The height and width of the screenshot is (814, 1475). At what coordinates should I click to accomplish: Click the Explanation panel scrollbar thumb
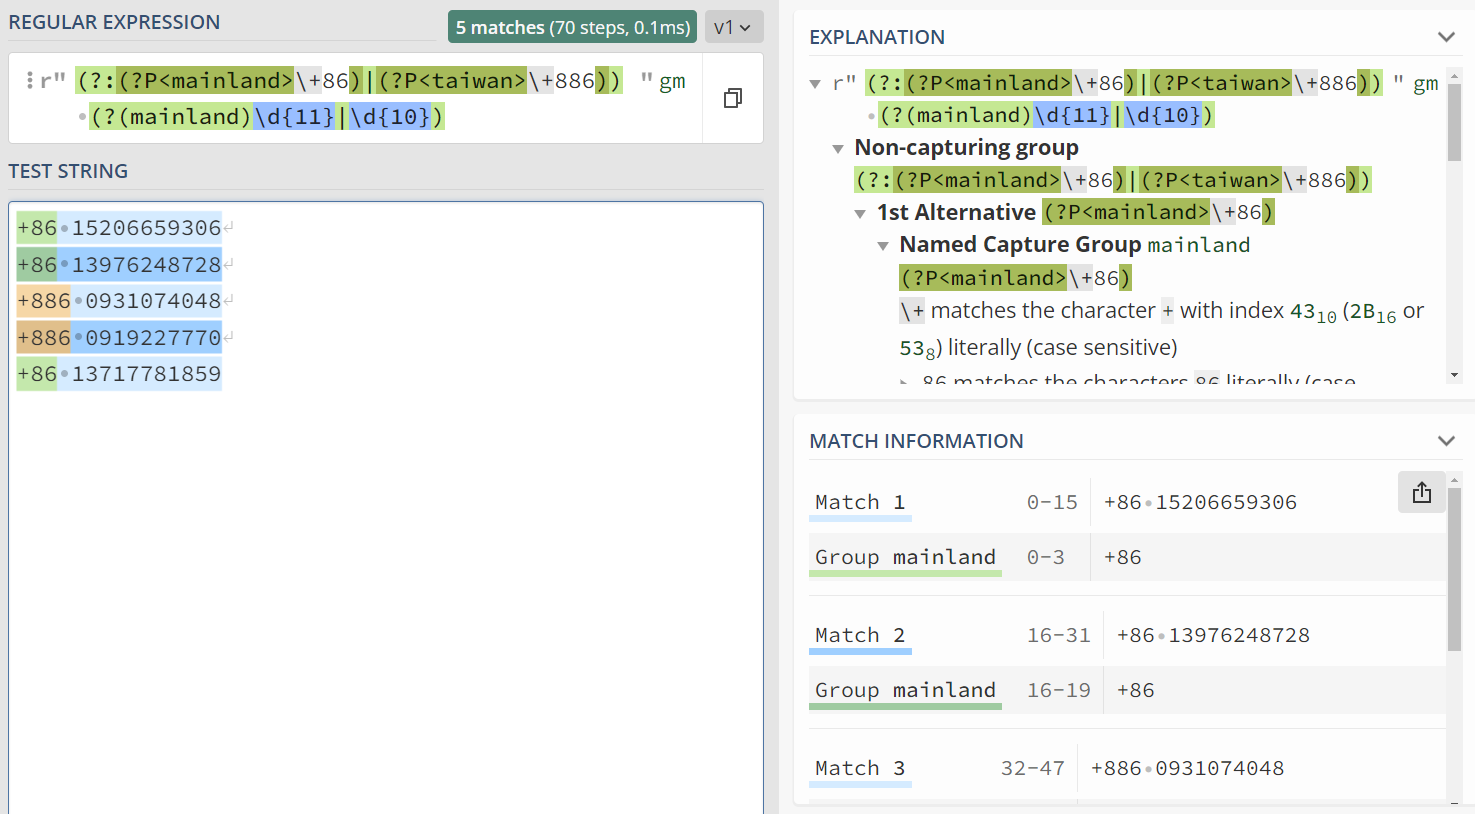(1454, 120)
